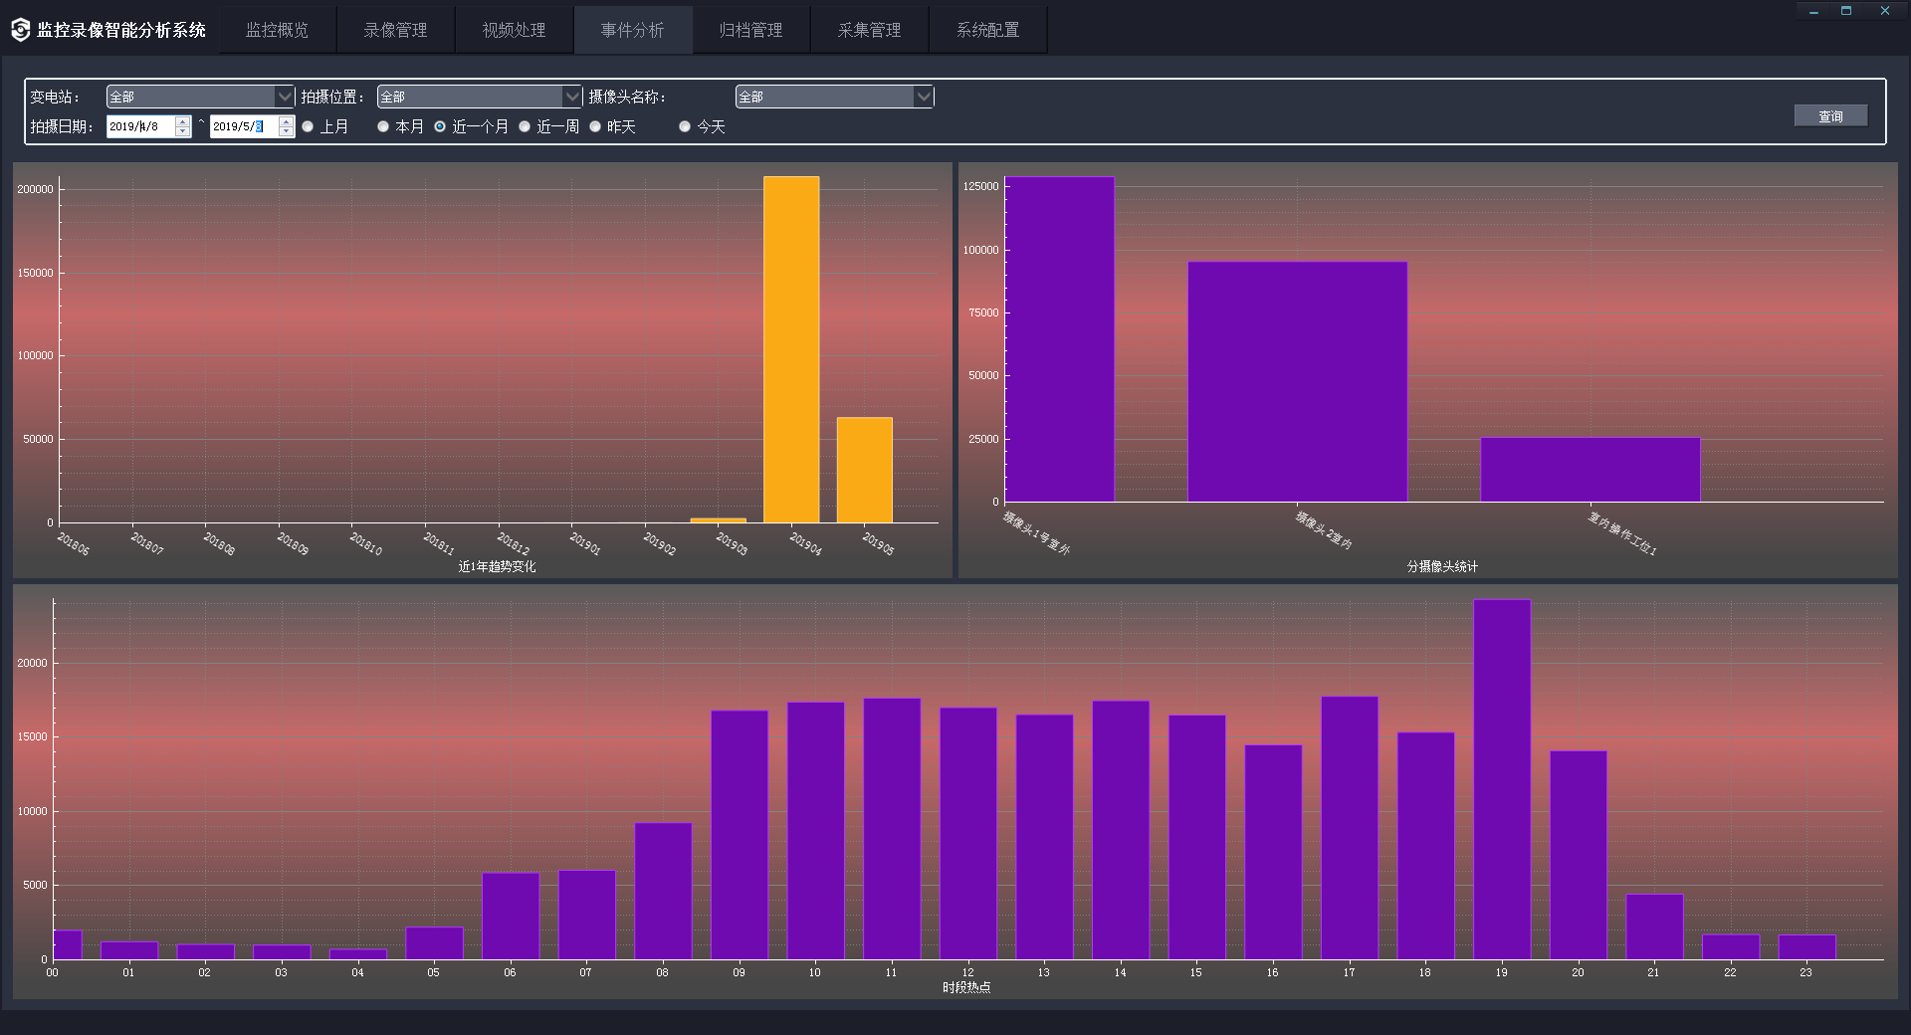This screenshot has width=1911, height=1035.
Task: Click the 摄像头1号室外 purple bar
Action: pos(1059,339)
